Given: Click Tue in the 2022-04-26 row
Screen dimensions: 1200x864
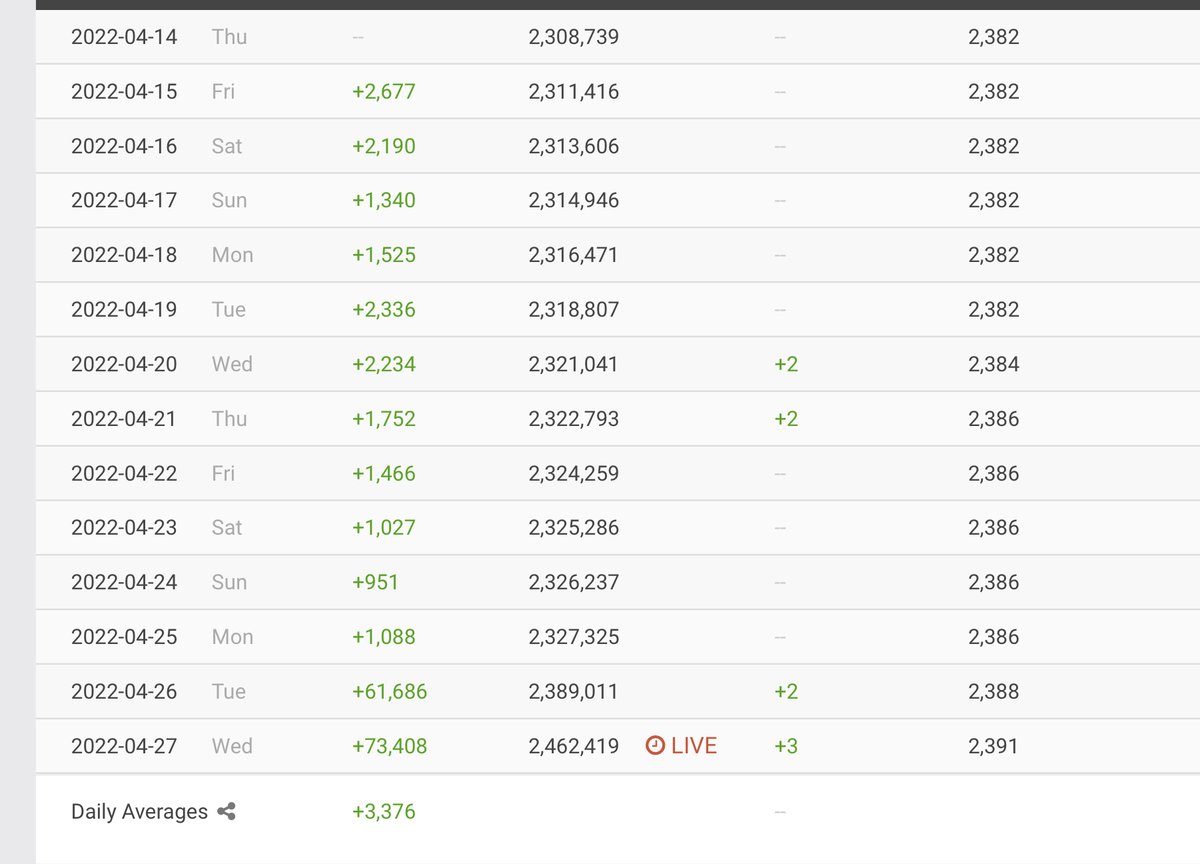Looking at the screenshot, I should click(229, 691).
